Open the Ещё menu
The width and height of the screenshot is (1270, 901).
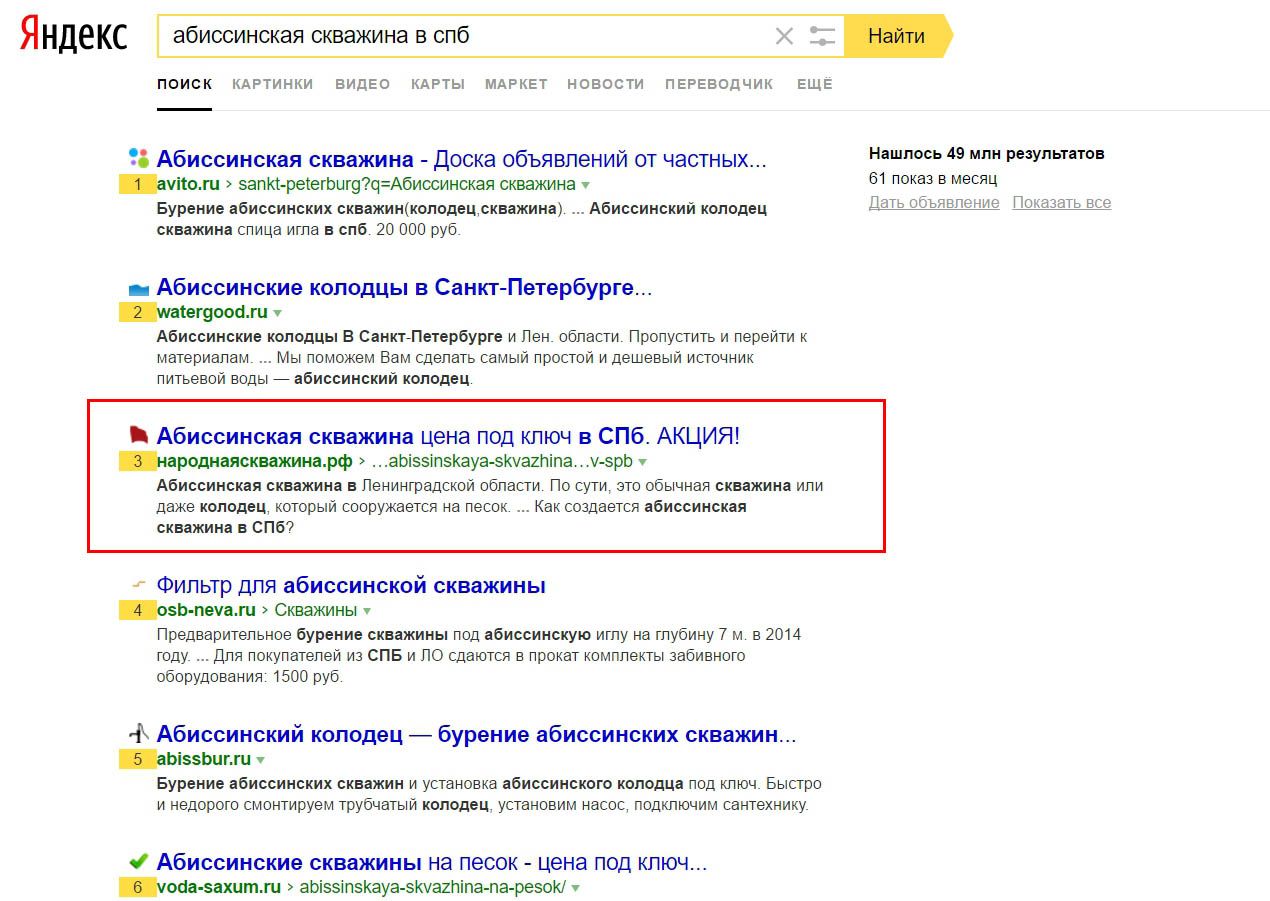click(x=814, y=84)
